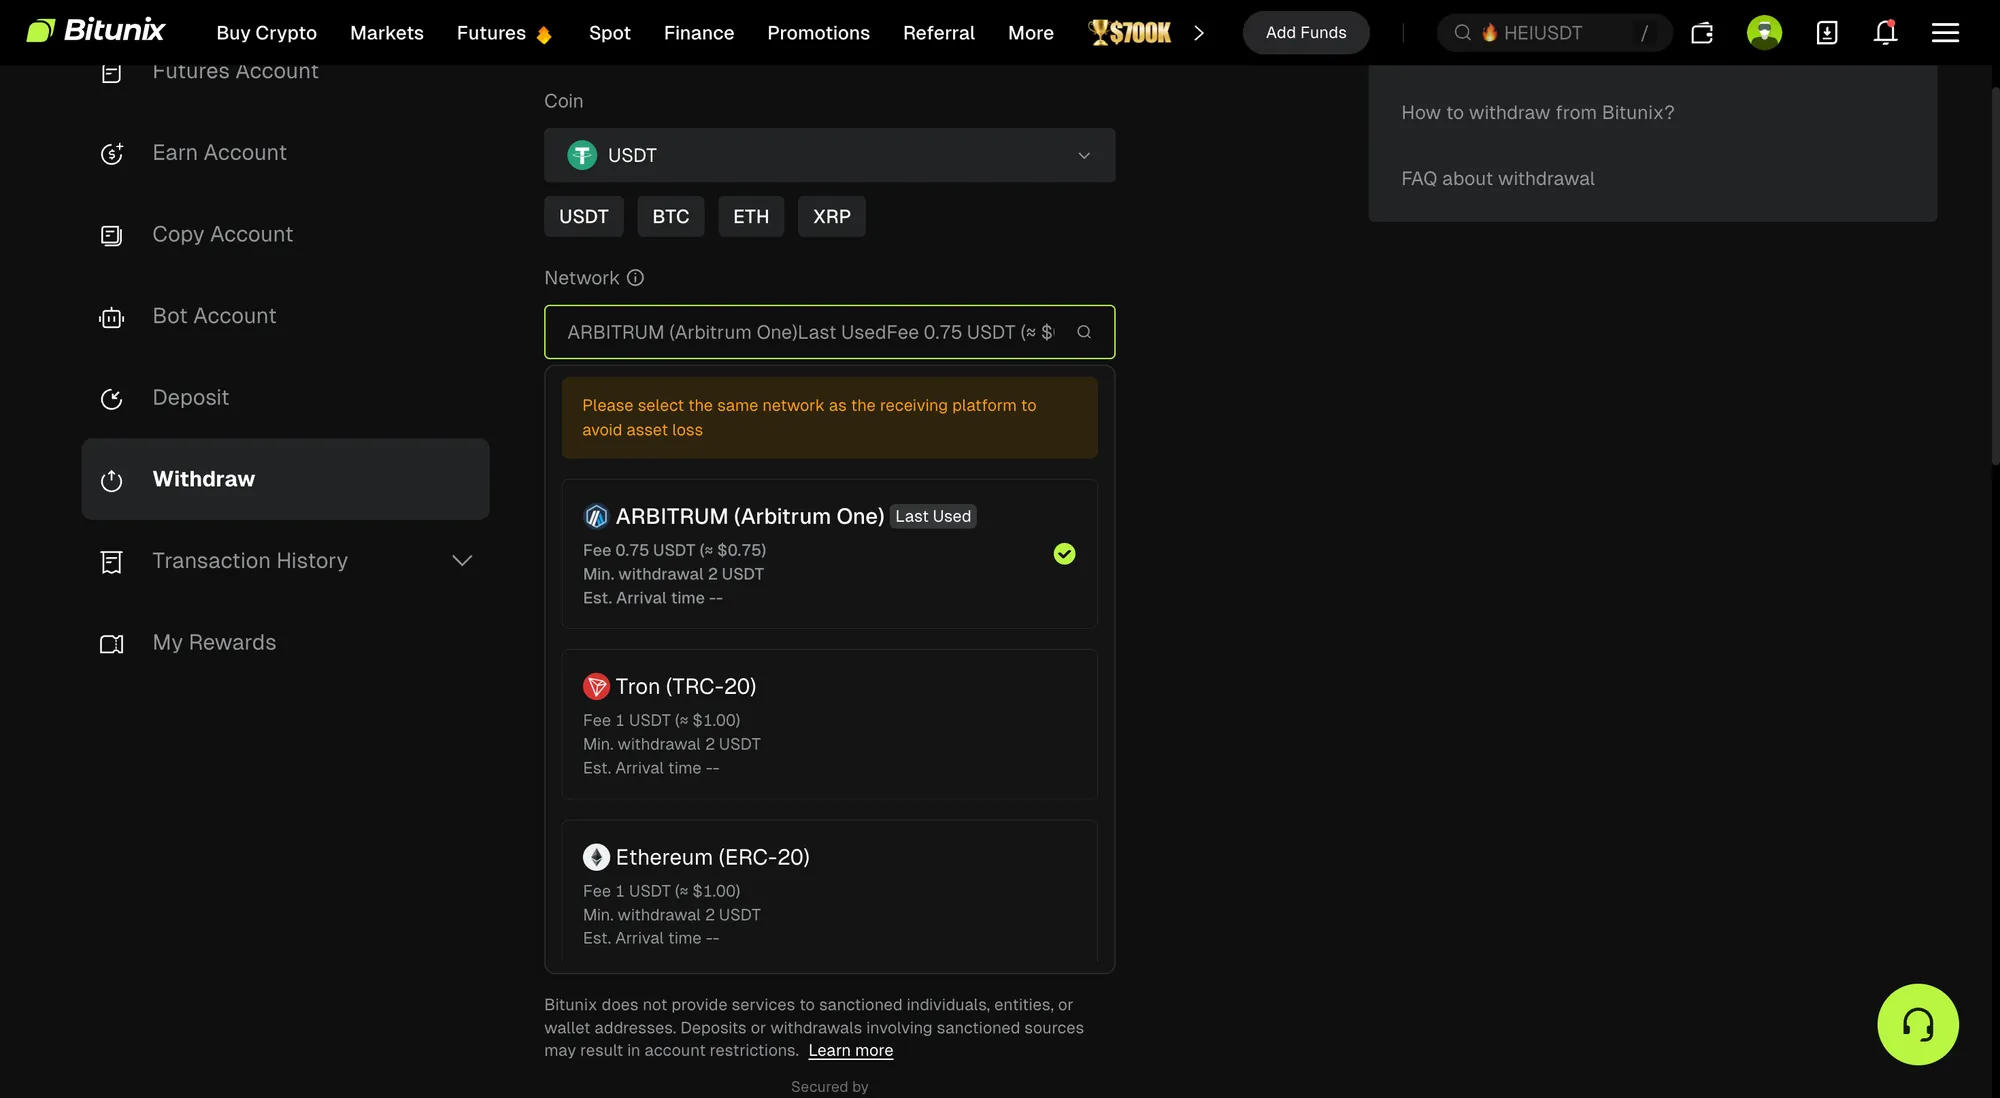The image size is (2000, 1098).
Task: Go to Markets in top navigation
Action: (x=386, y=33)
